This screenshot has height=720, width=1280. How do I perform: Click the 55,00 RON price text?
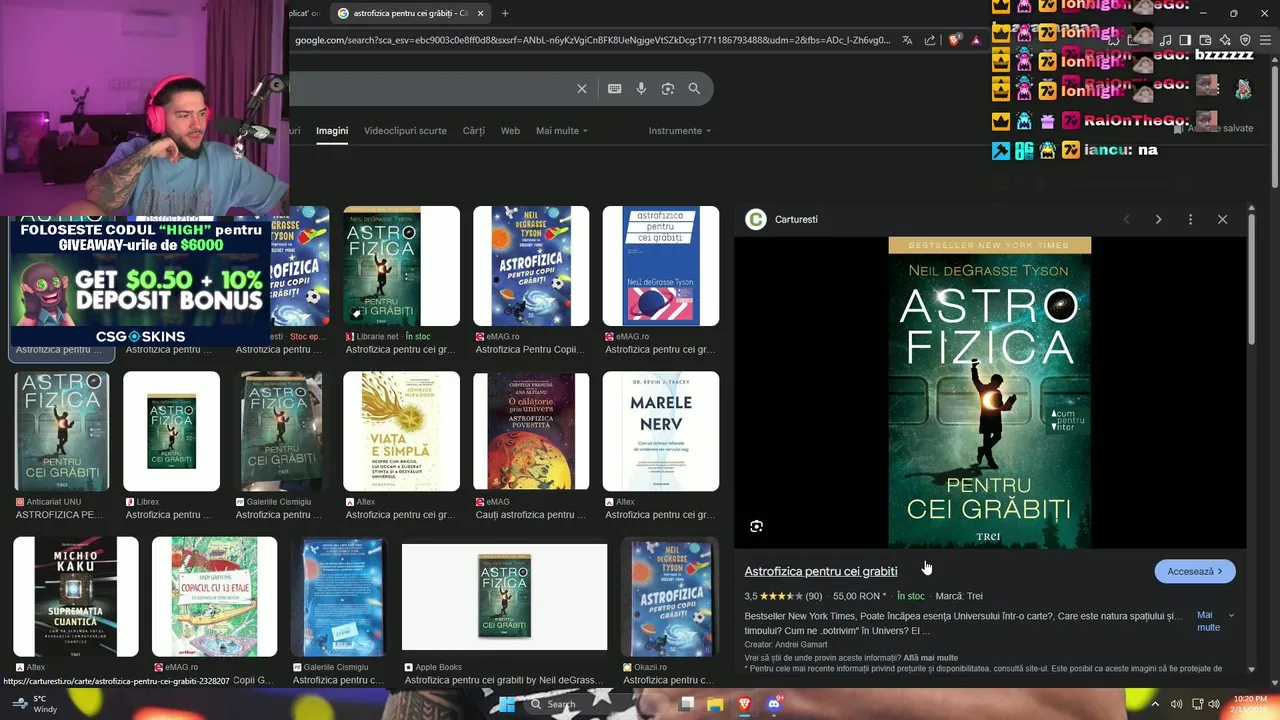tap(861, 596)
